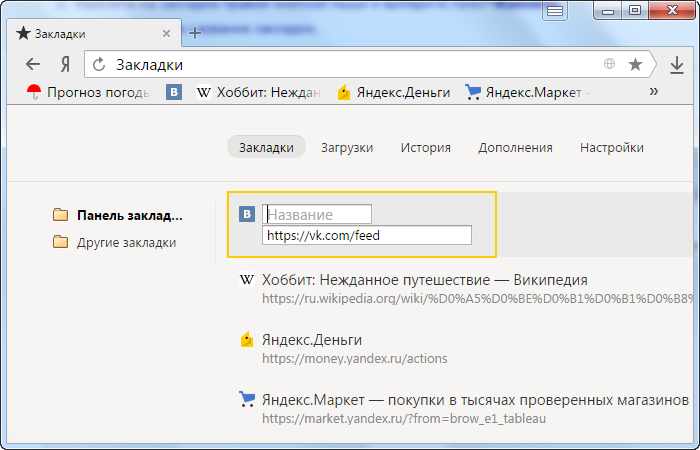The image size is (700, 450).
Task: Open the Яндекс.Маркет bookmark in the bar
Action: 528,92
